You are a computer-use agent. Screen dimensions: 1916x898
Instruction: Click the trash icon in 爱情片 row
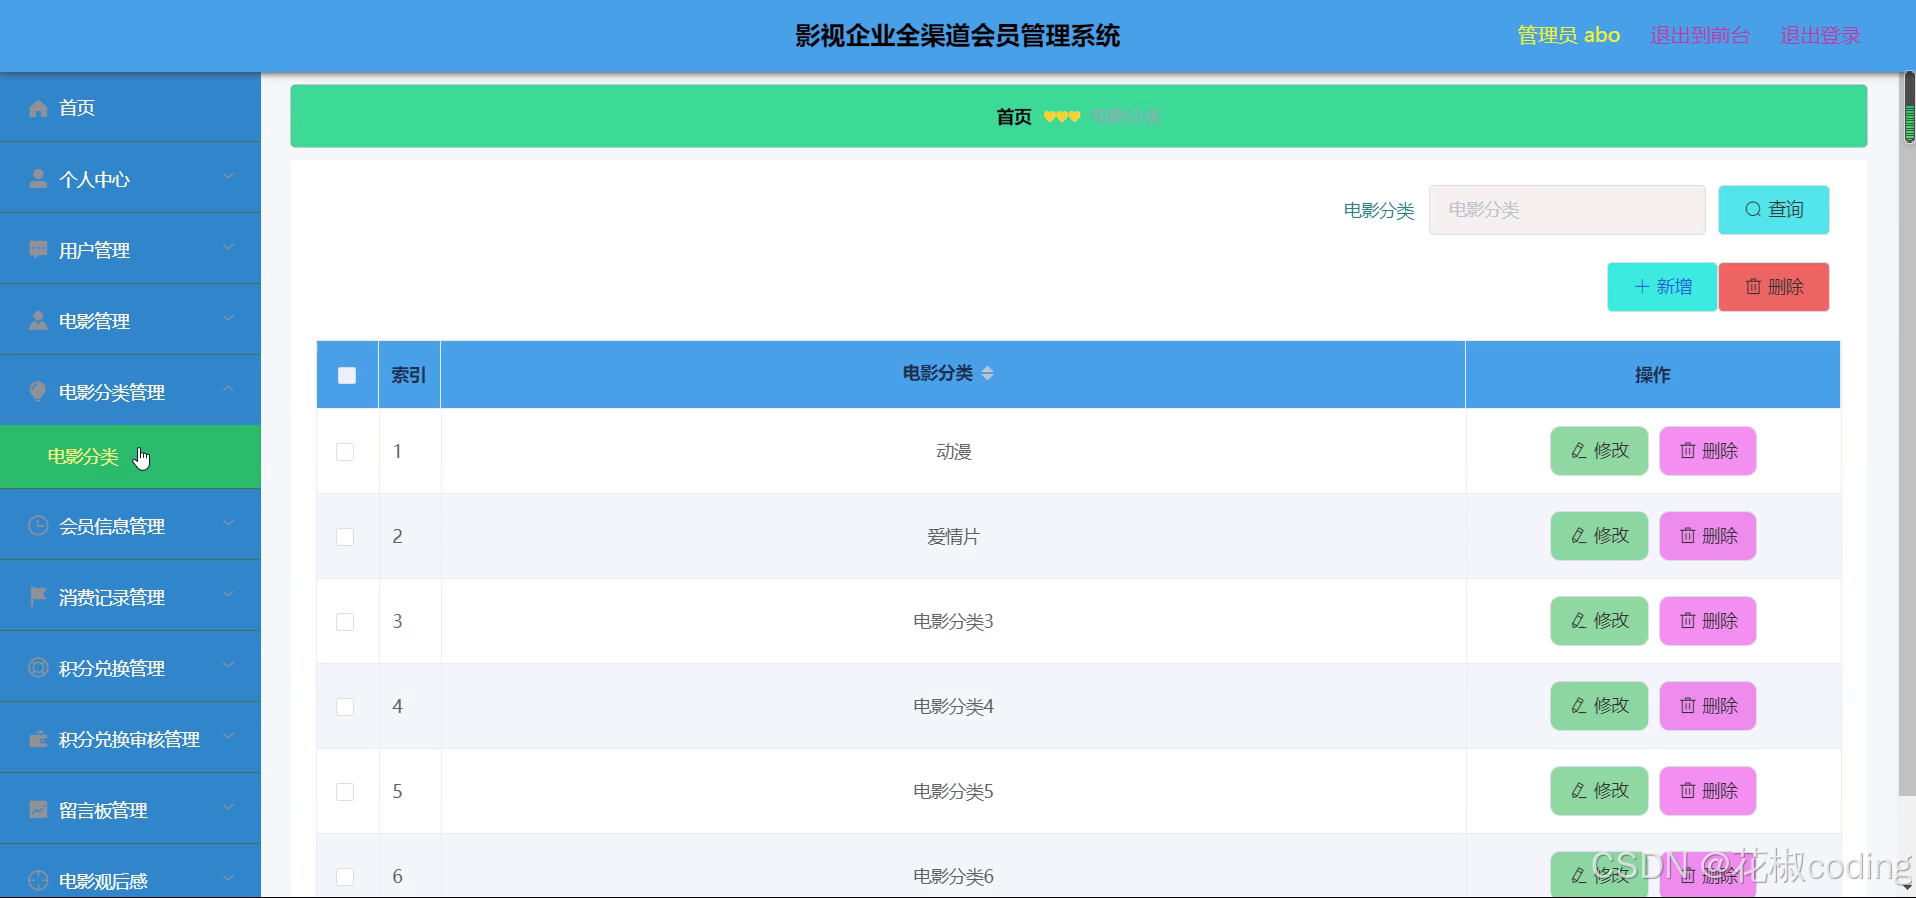pyautogui.click(x=1688, y=536)
